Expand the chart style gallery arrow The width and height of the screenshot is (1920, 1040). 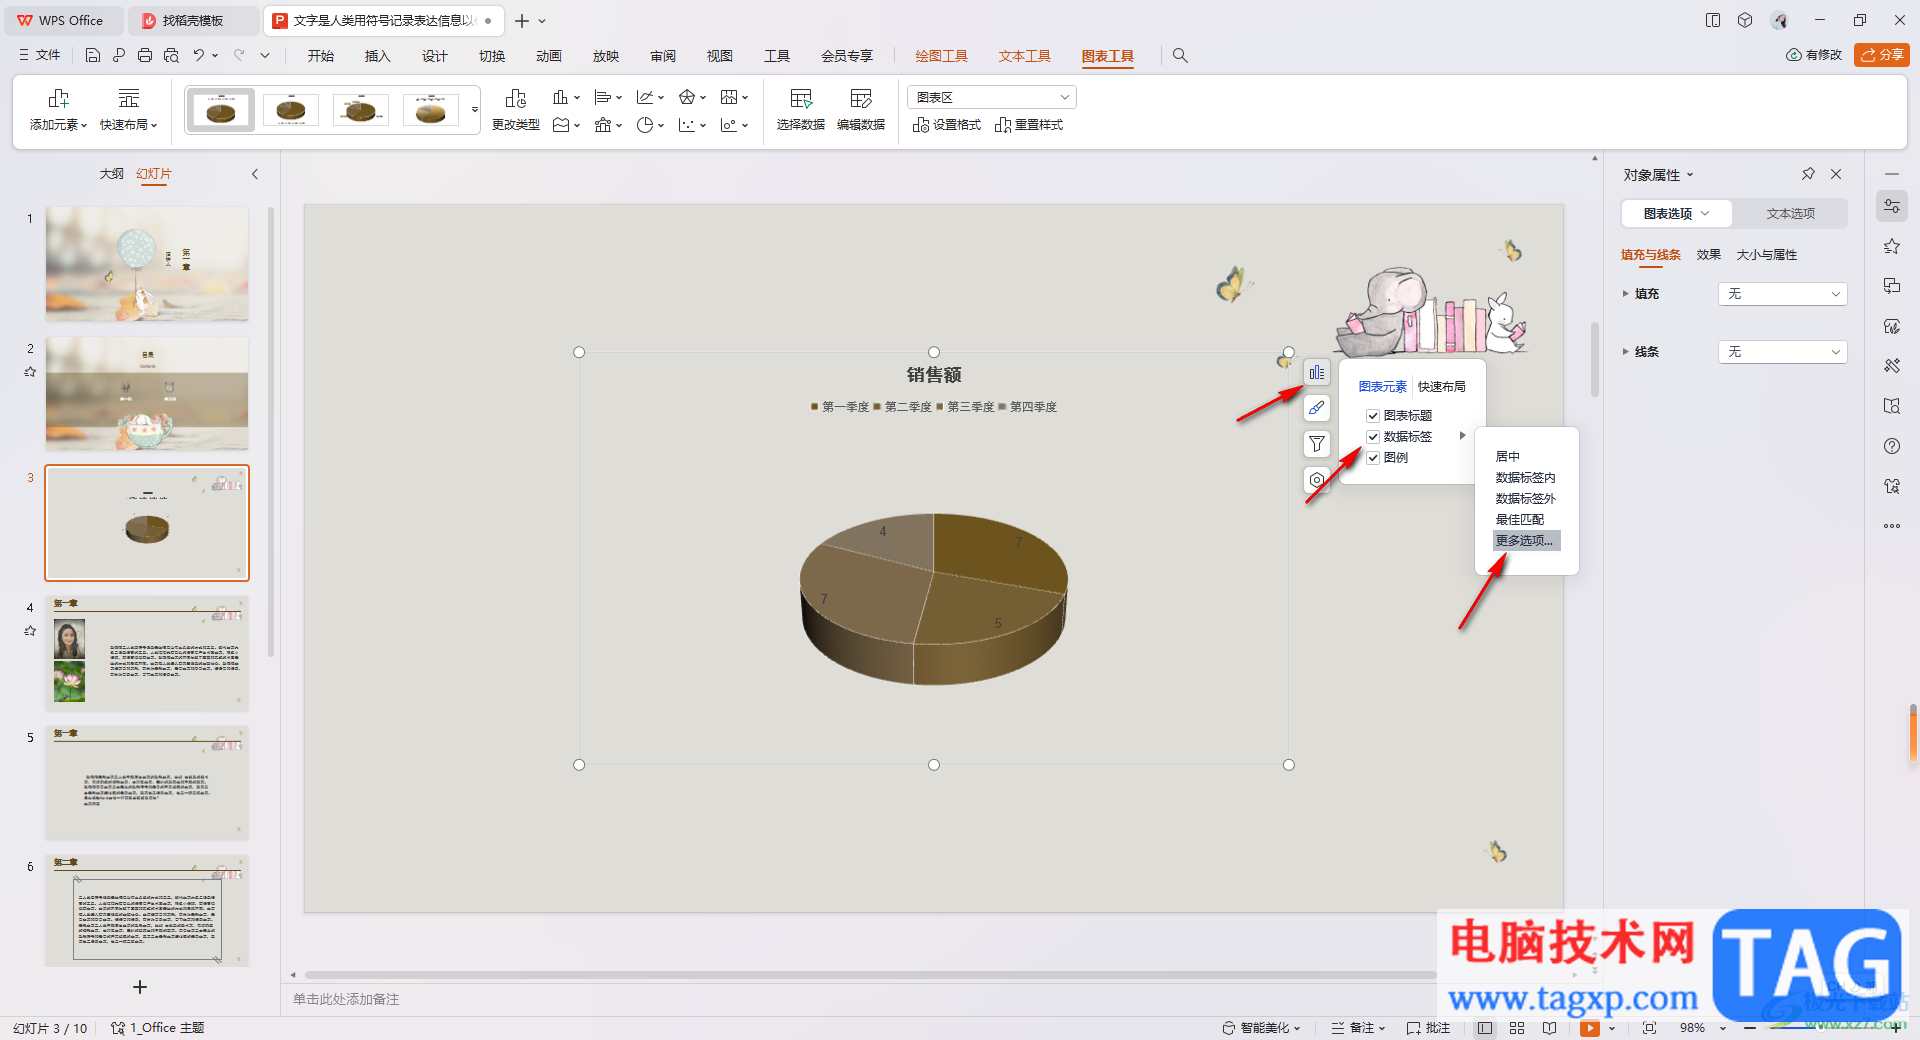click(475, 110)
